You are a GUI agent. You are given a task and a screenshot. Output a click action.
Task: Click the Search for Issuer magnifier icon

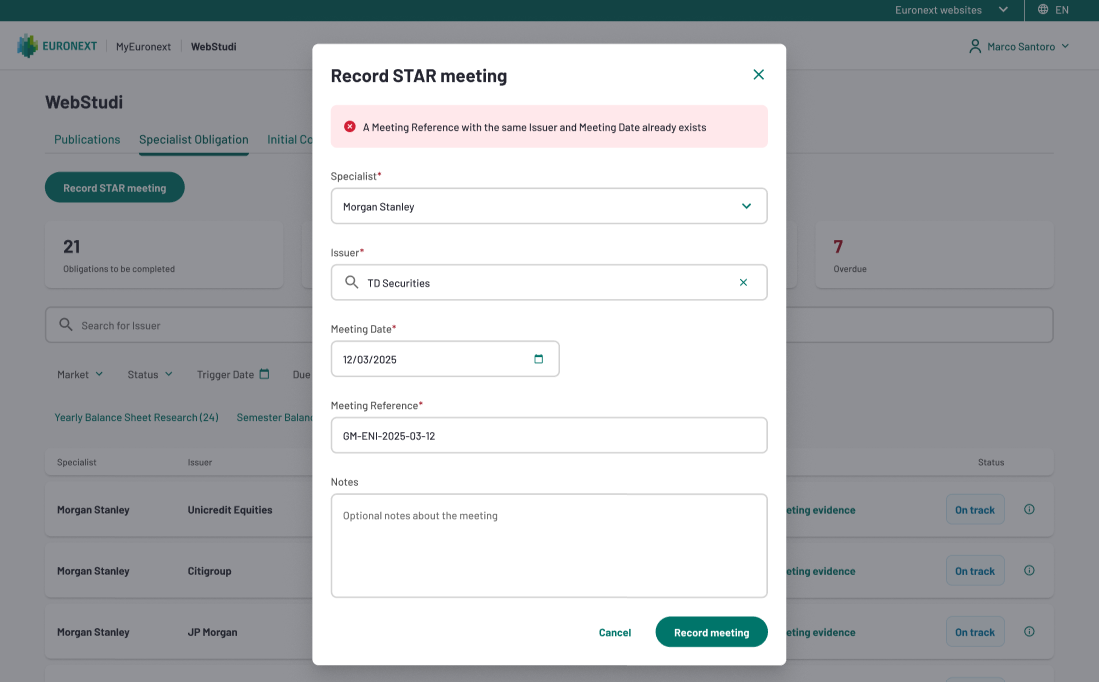(66, 325)
